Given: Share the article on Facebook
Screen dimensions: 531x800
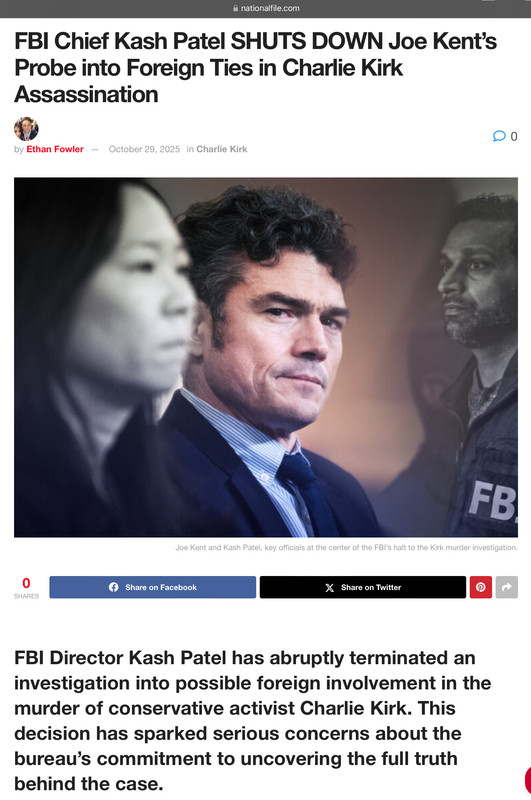Looking at the screenshot, I should (153, 587).
